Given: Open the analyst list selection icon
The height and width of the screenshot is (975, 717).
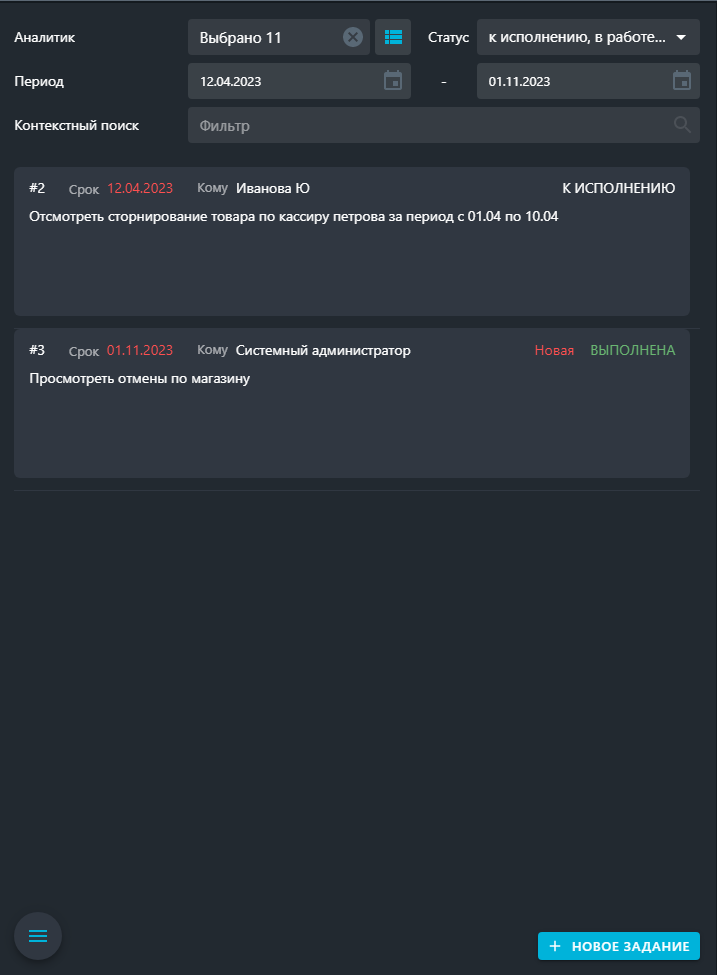Looking at the screenshot, I should click(393, 37).
